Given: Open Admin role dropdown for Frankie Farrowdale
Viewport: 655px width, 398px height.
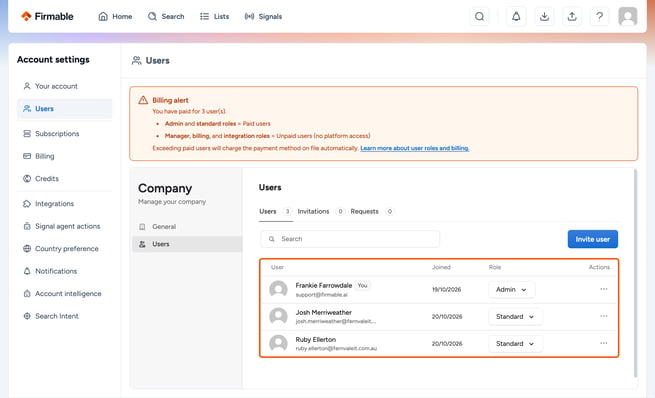Looking at the screenshot, I should coord(511,289).
